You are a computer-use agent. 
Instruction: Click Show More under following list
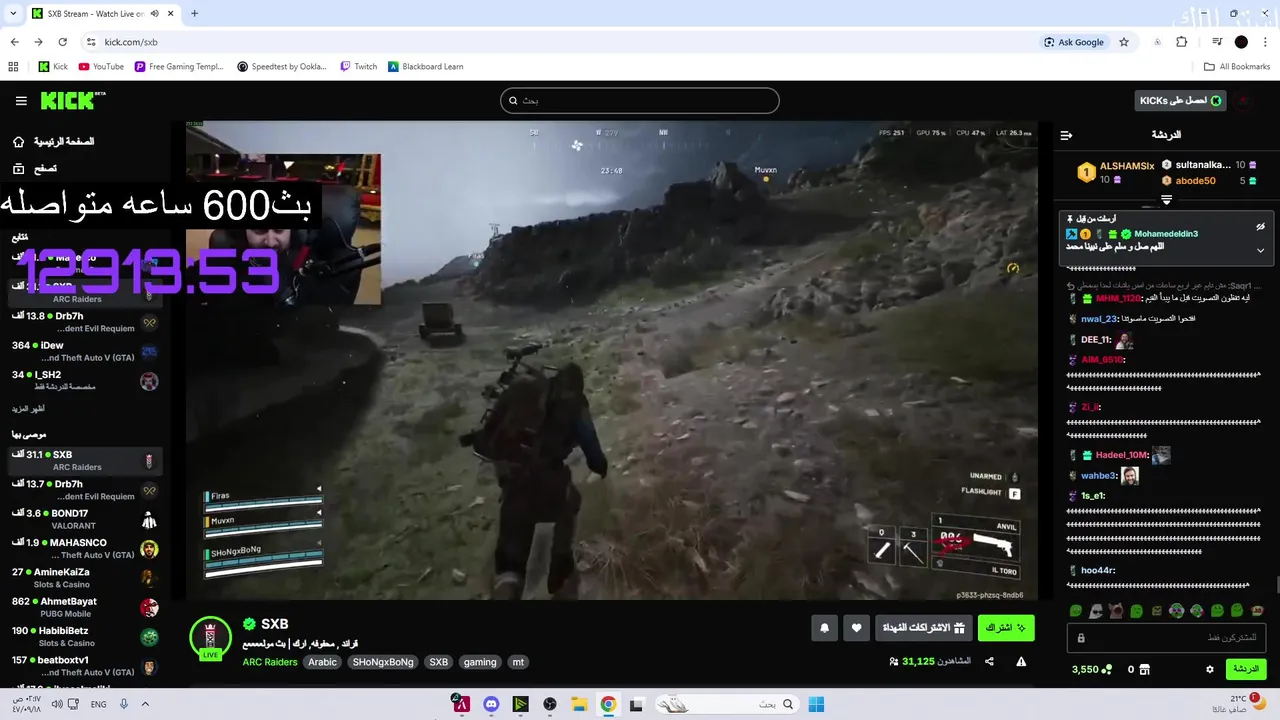coord(28,409)
